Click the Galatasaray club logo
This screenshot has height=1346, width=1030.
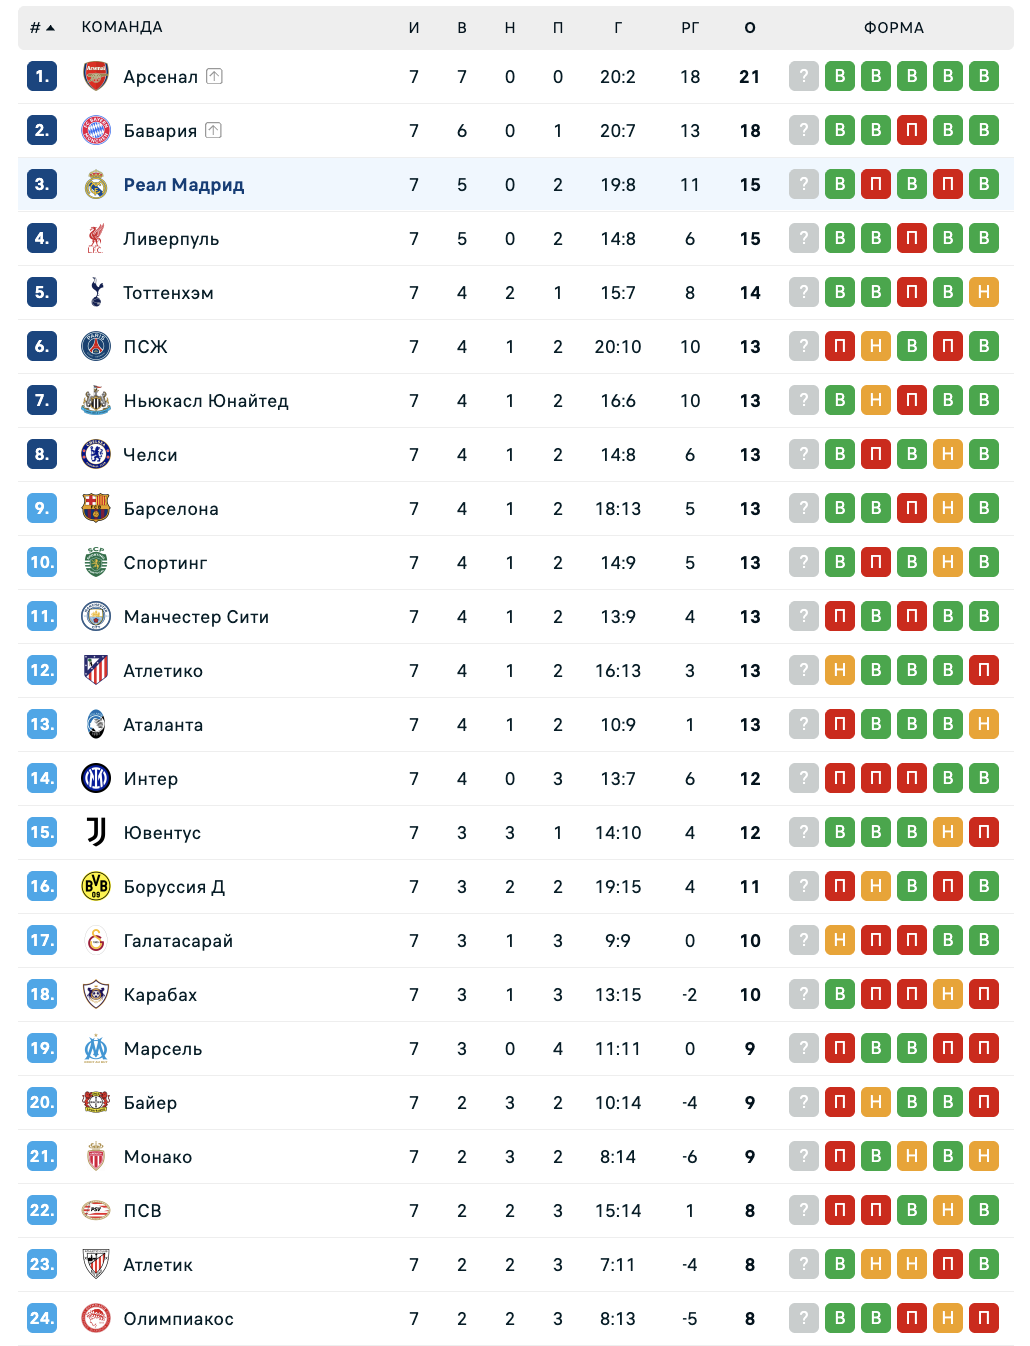(96, 940)
